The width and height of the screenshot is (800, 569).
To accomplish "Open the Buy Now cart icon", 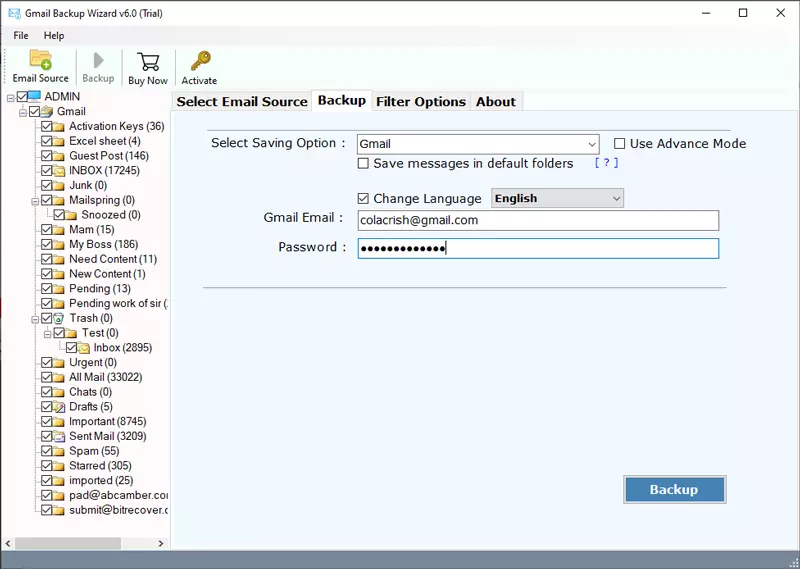I will tap(148, 62).
